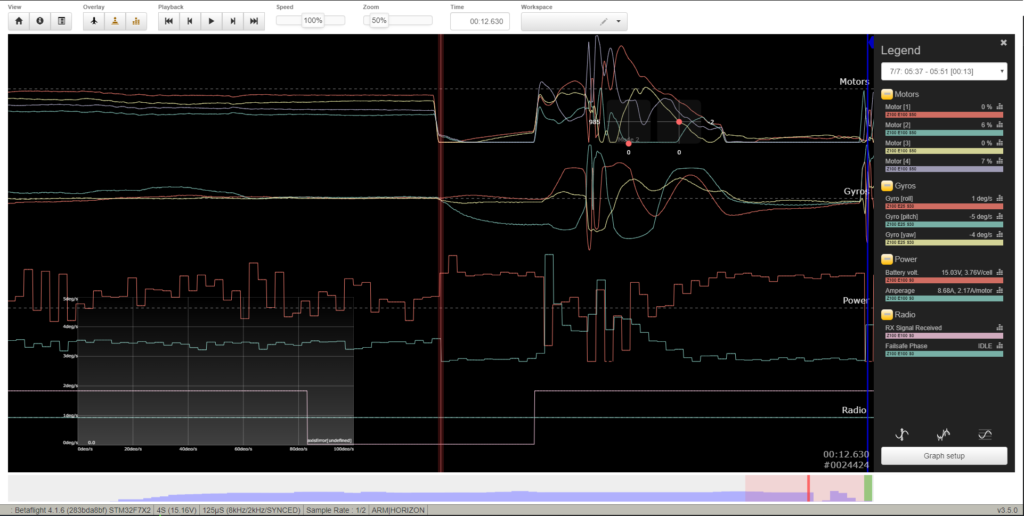Open the log selector 7/7: 05:37 - 05:51
Screen dimensions: 1024x516
944,71
